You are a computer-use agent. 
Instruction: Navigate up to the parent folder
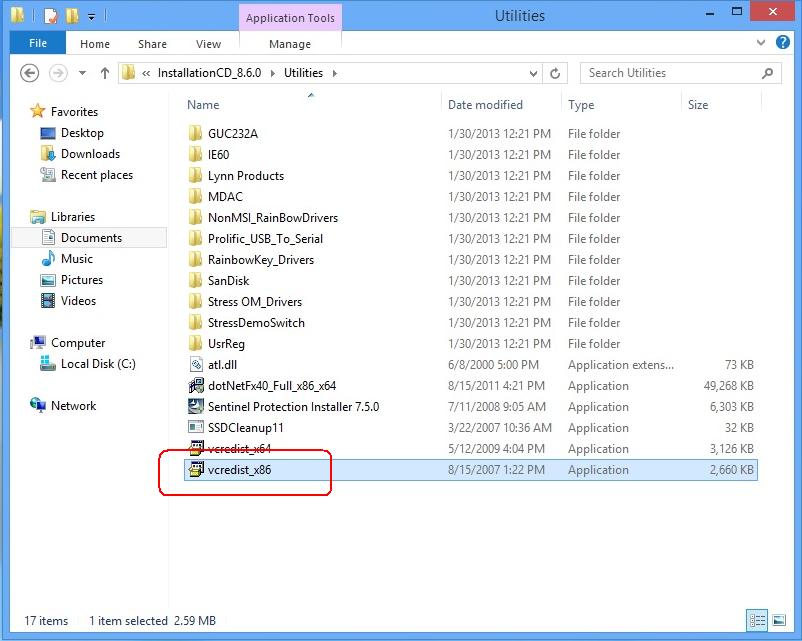(x=105, y=73)
